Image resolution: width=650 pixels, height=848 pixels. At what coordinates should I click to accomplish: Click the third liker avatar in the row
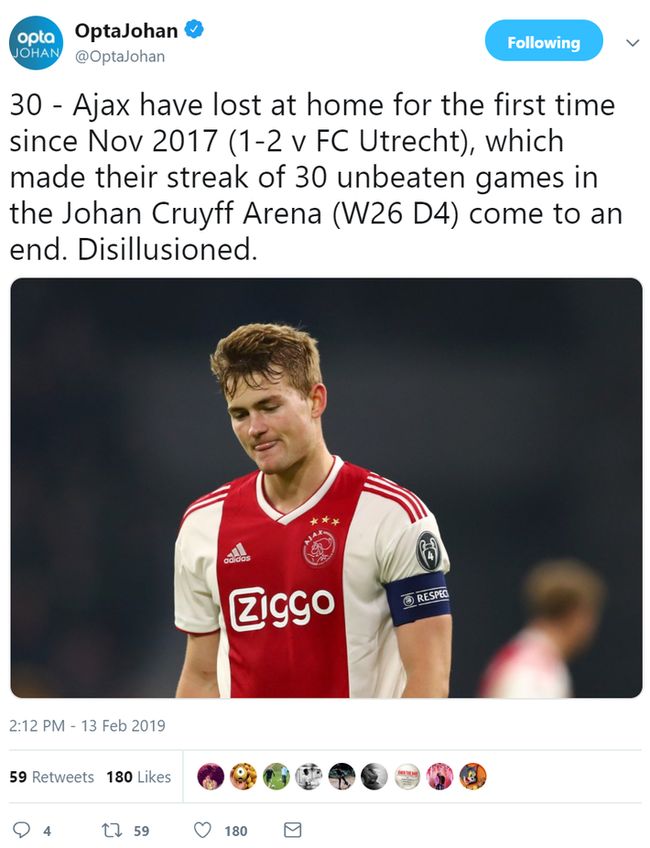click(276, 777)
